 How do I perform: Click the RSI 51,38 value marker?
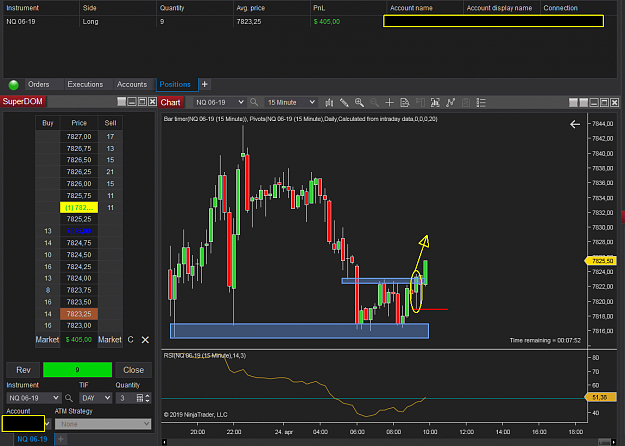pos(601,397)
